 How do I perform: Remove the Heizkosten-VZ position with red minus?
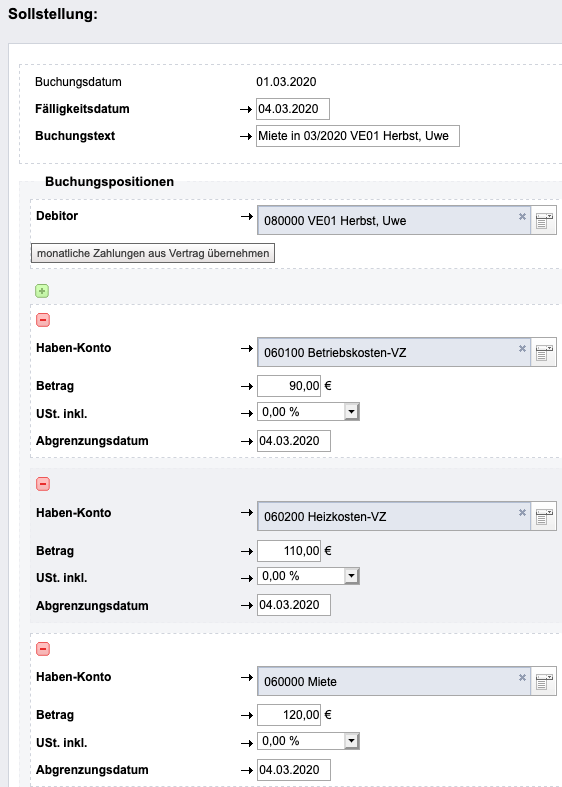click(43, 484)
